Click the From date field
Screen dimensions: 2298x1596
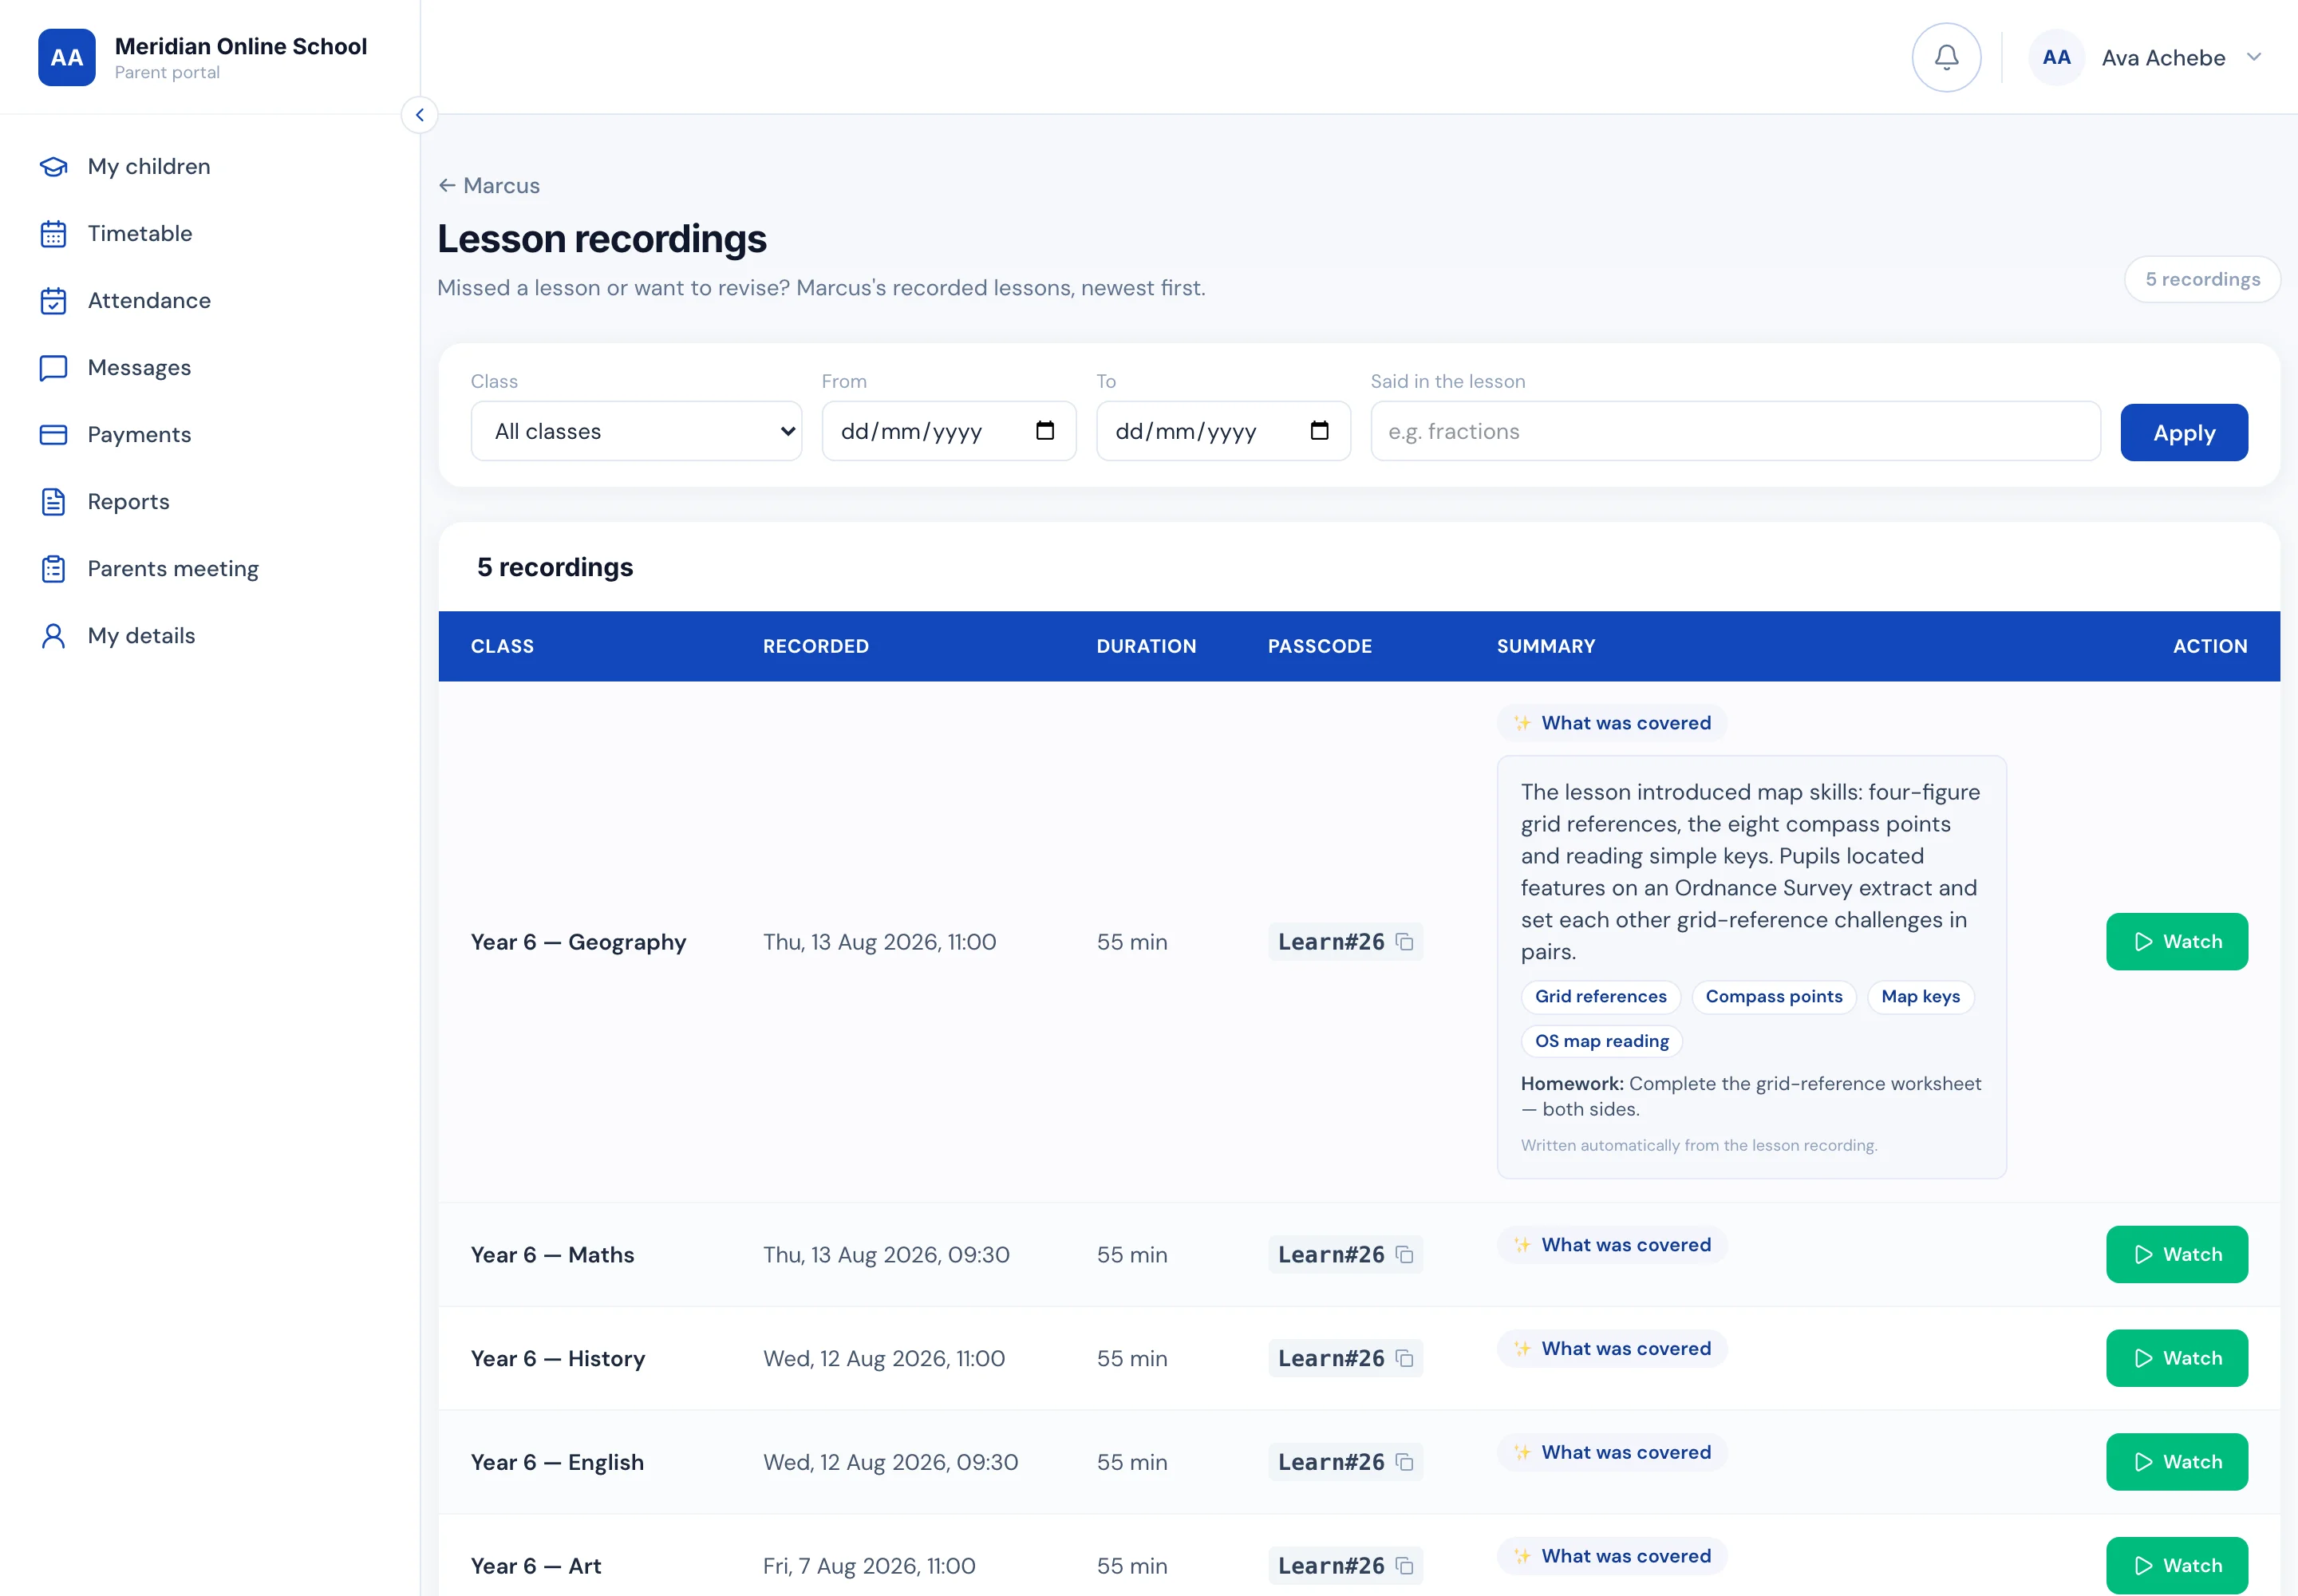tap(948, 431)
